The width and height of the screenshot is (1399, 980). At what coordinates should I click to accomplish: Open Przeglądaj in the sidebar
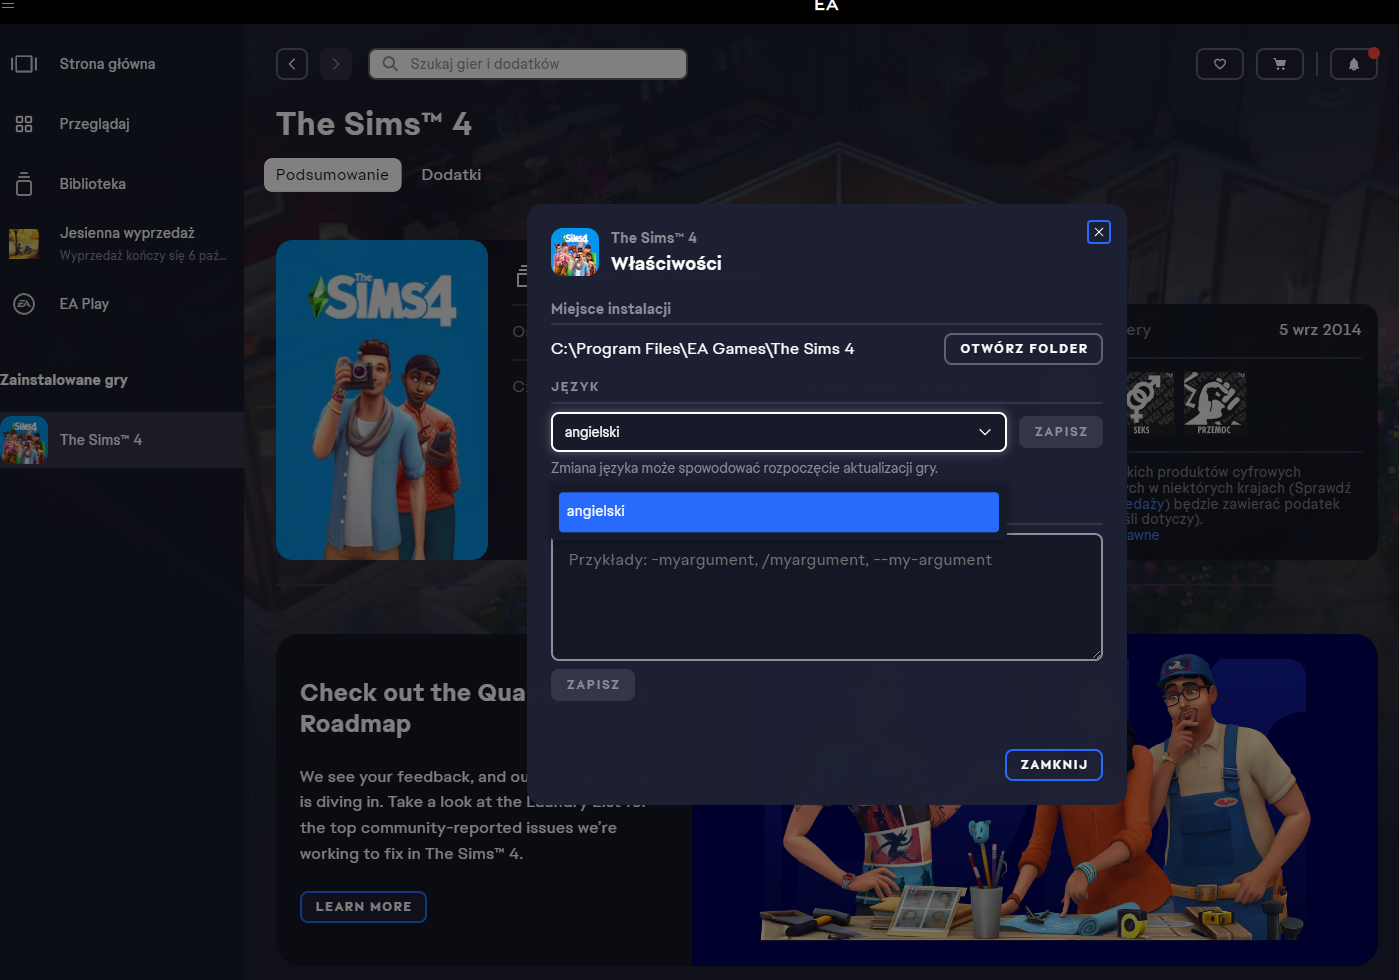point(94,124)
